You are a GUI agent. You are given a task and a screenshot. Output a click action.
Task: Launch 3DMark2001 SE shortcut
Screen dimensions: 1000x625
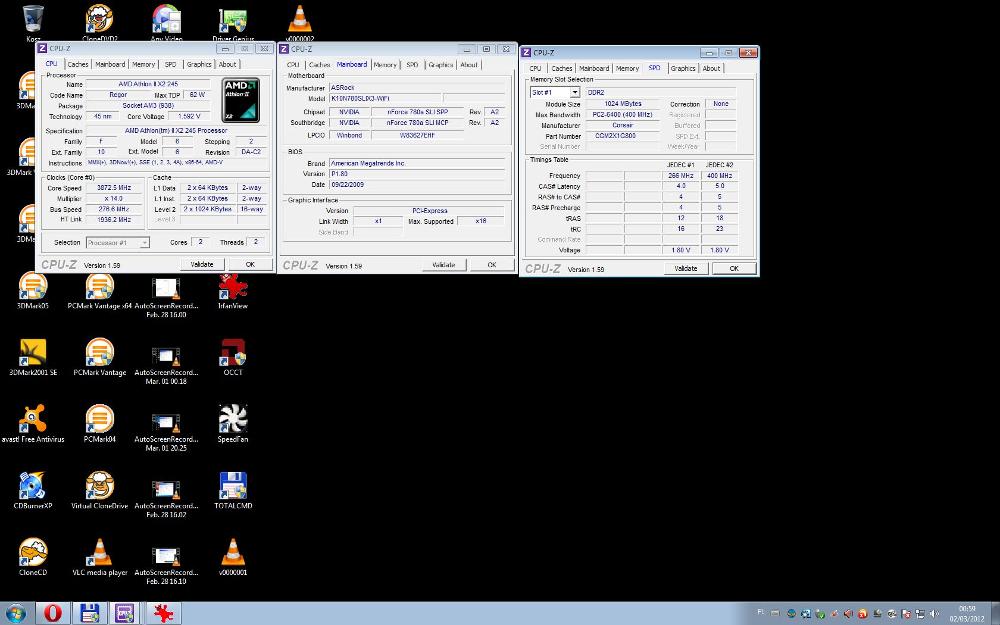tap(33, 357)
